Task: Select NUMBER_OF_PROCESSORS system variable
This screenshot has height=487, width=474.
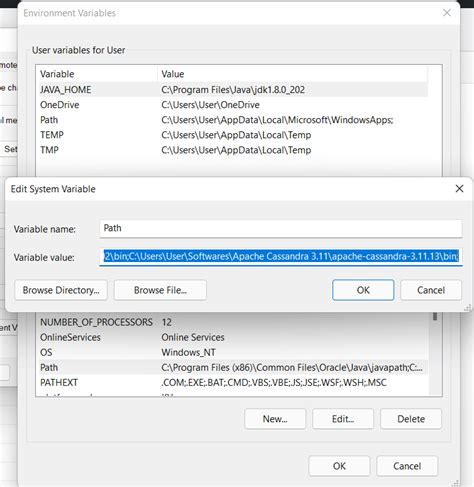Action: pyautogui.click(x=233, y=322)
